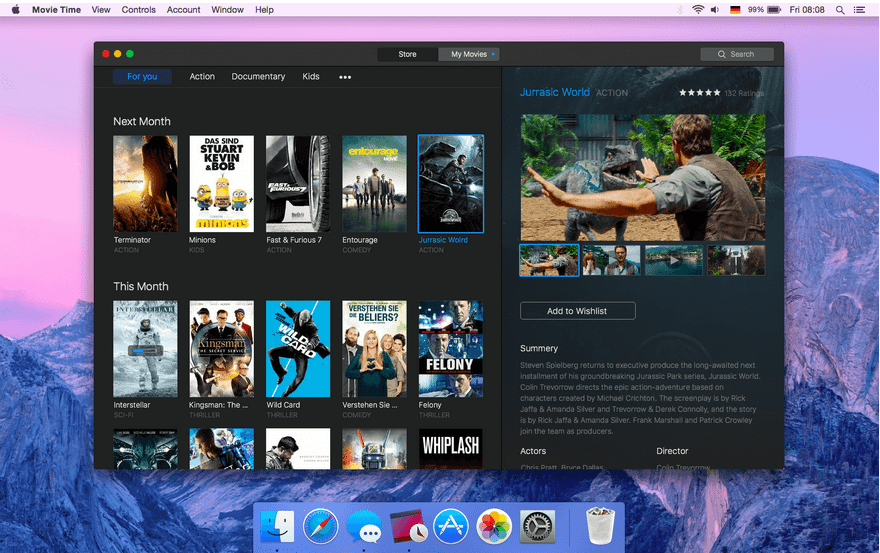Open the Window menu
880x553 pixels.
227,10
